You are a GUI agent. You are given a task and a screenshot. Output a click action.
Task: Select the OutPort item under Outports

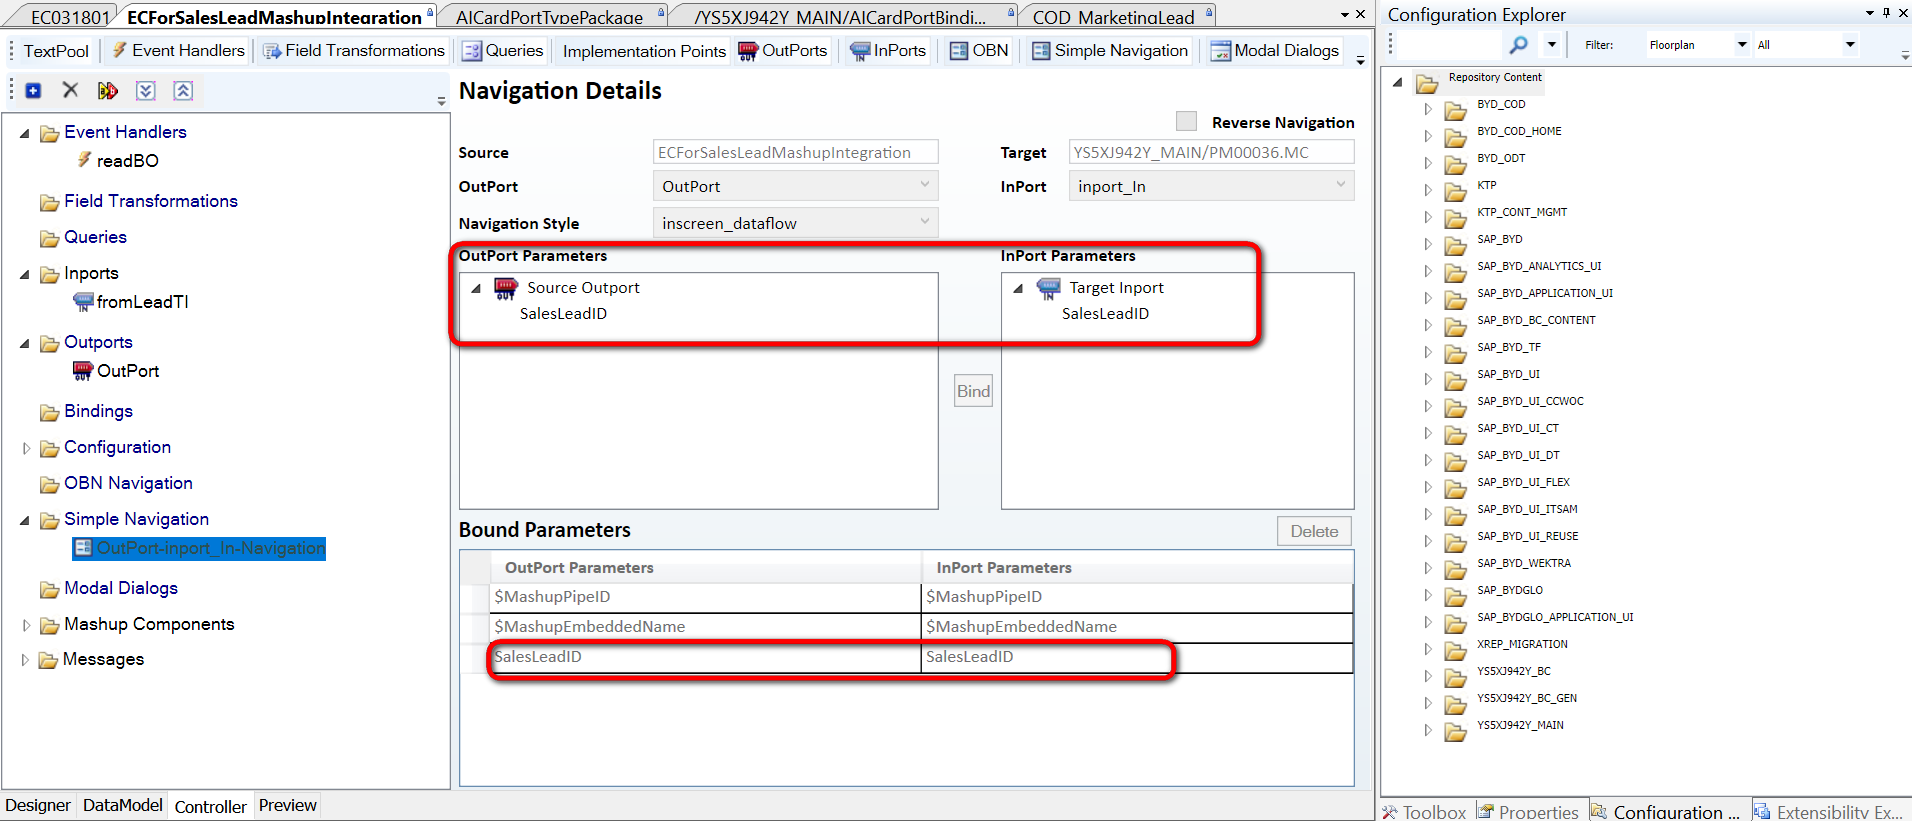point(128,371)
